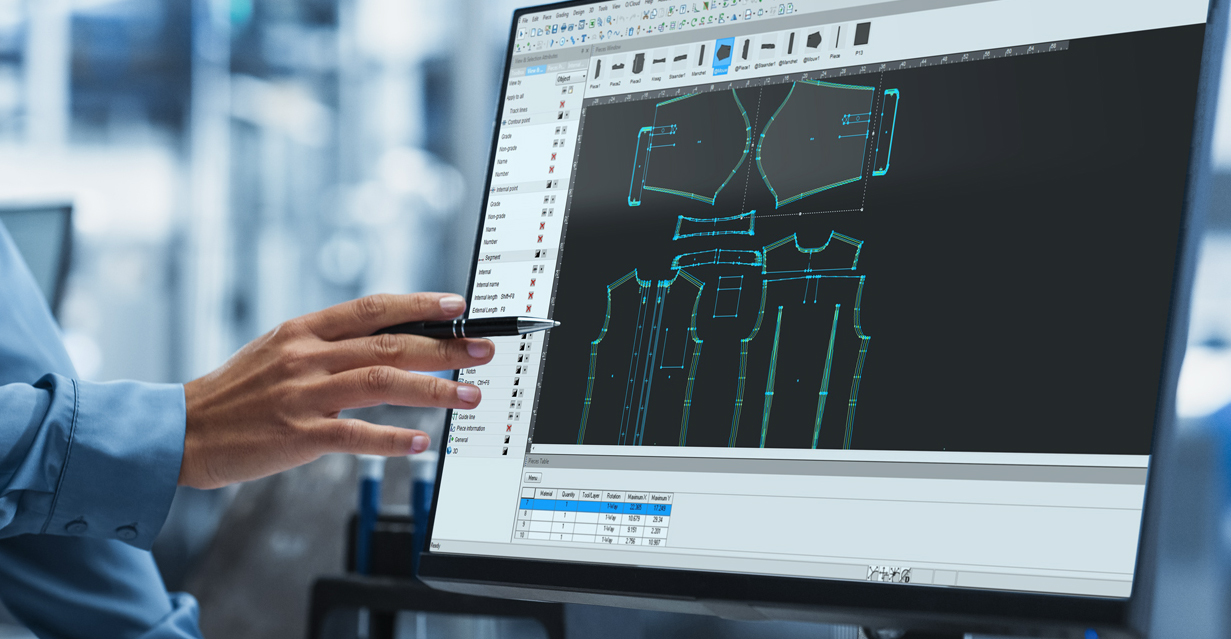The width and height of the screenshot is (1231, 639).
Task: Click the 3D section globe icon
Action: [449, 451]
